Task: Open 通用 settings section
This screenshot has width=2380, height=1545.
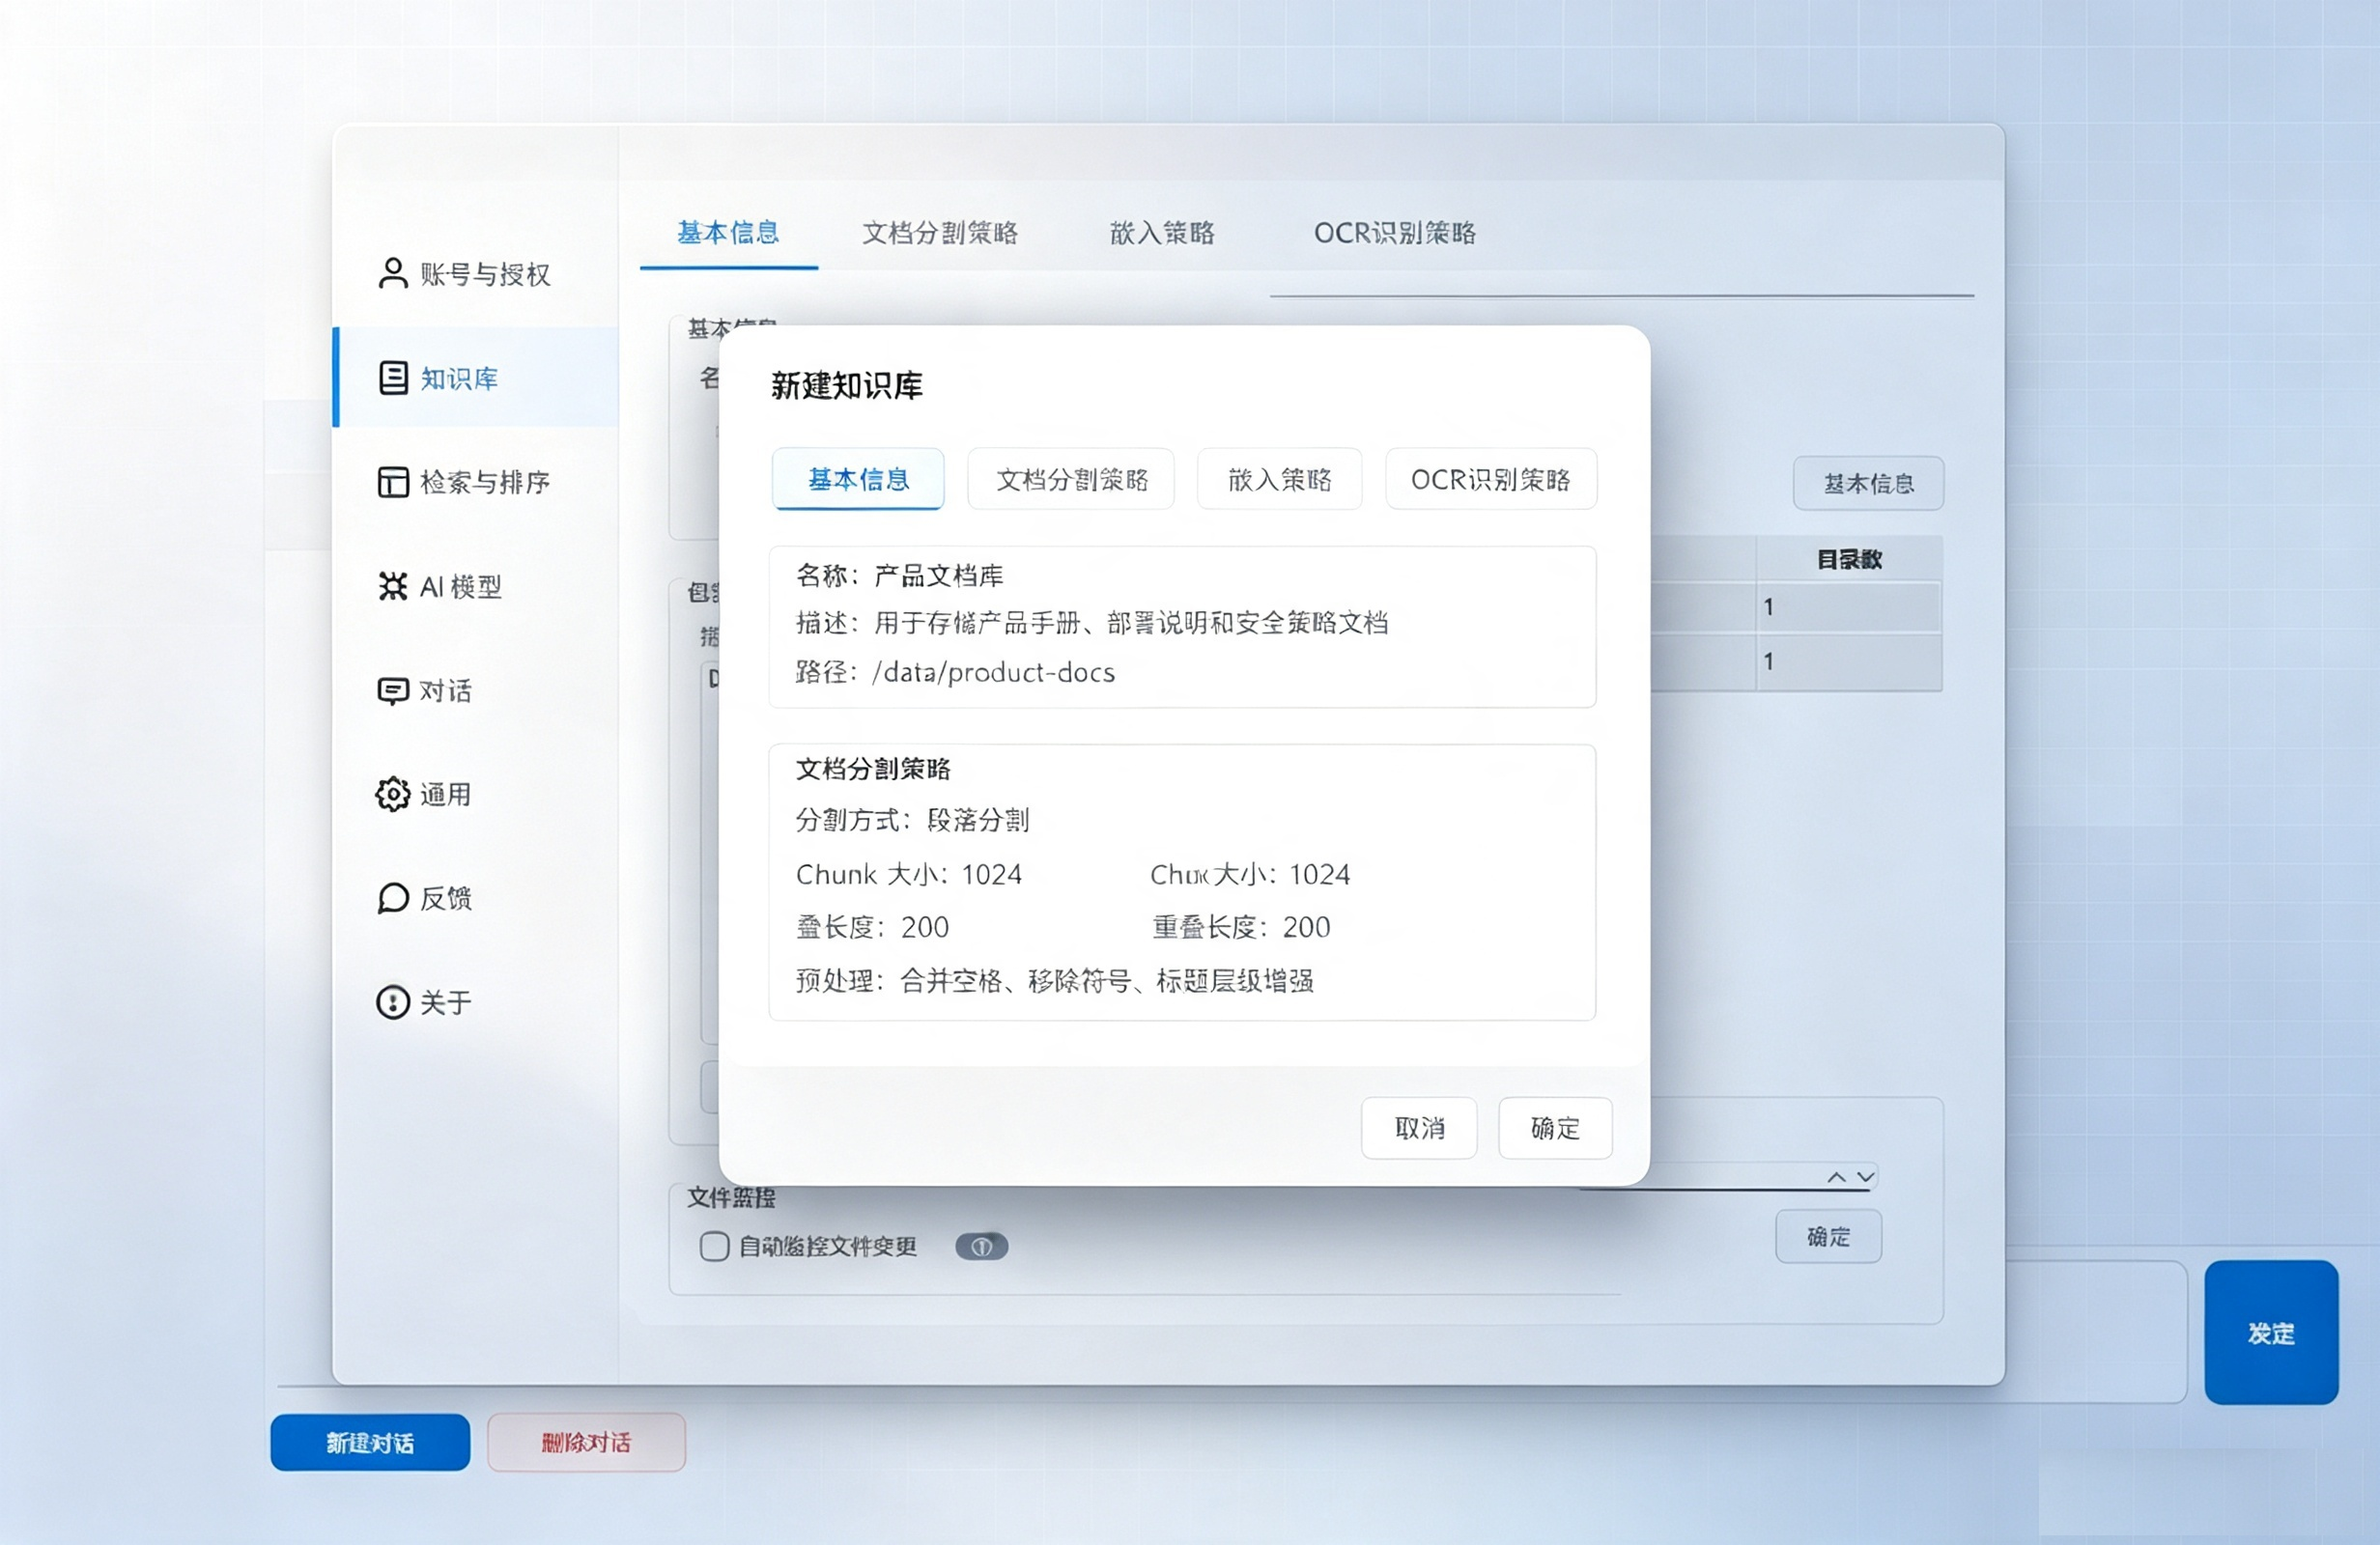Action: pyautogui.click(x=476, y=794)
